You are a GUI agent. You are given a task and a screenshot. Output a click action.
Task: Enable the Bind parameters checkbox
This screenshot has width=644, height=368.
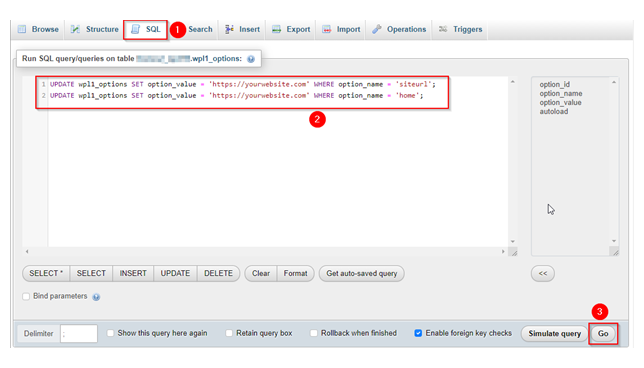[x=26, y=297]
